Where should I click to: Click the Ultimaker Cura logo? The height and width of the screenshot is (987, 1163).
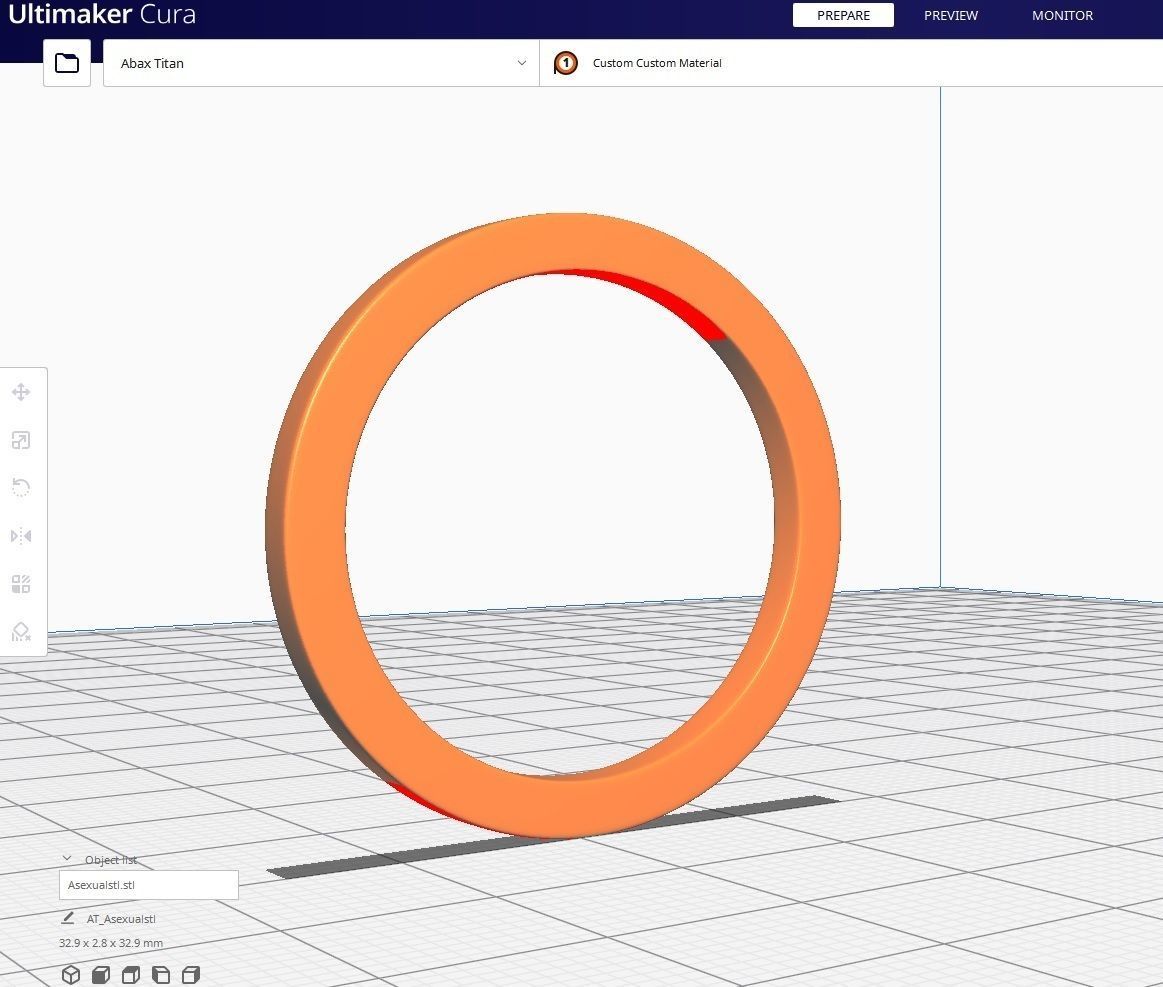(102, 14)
